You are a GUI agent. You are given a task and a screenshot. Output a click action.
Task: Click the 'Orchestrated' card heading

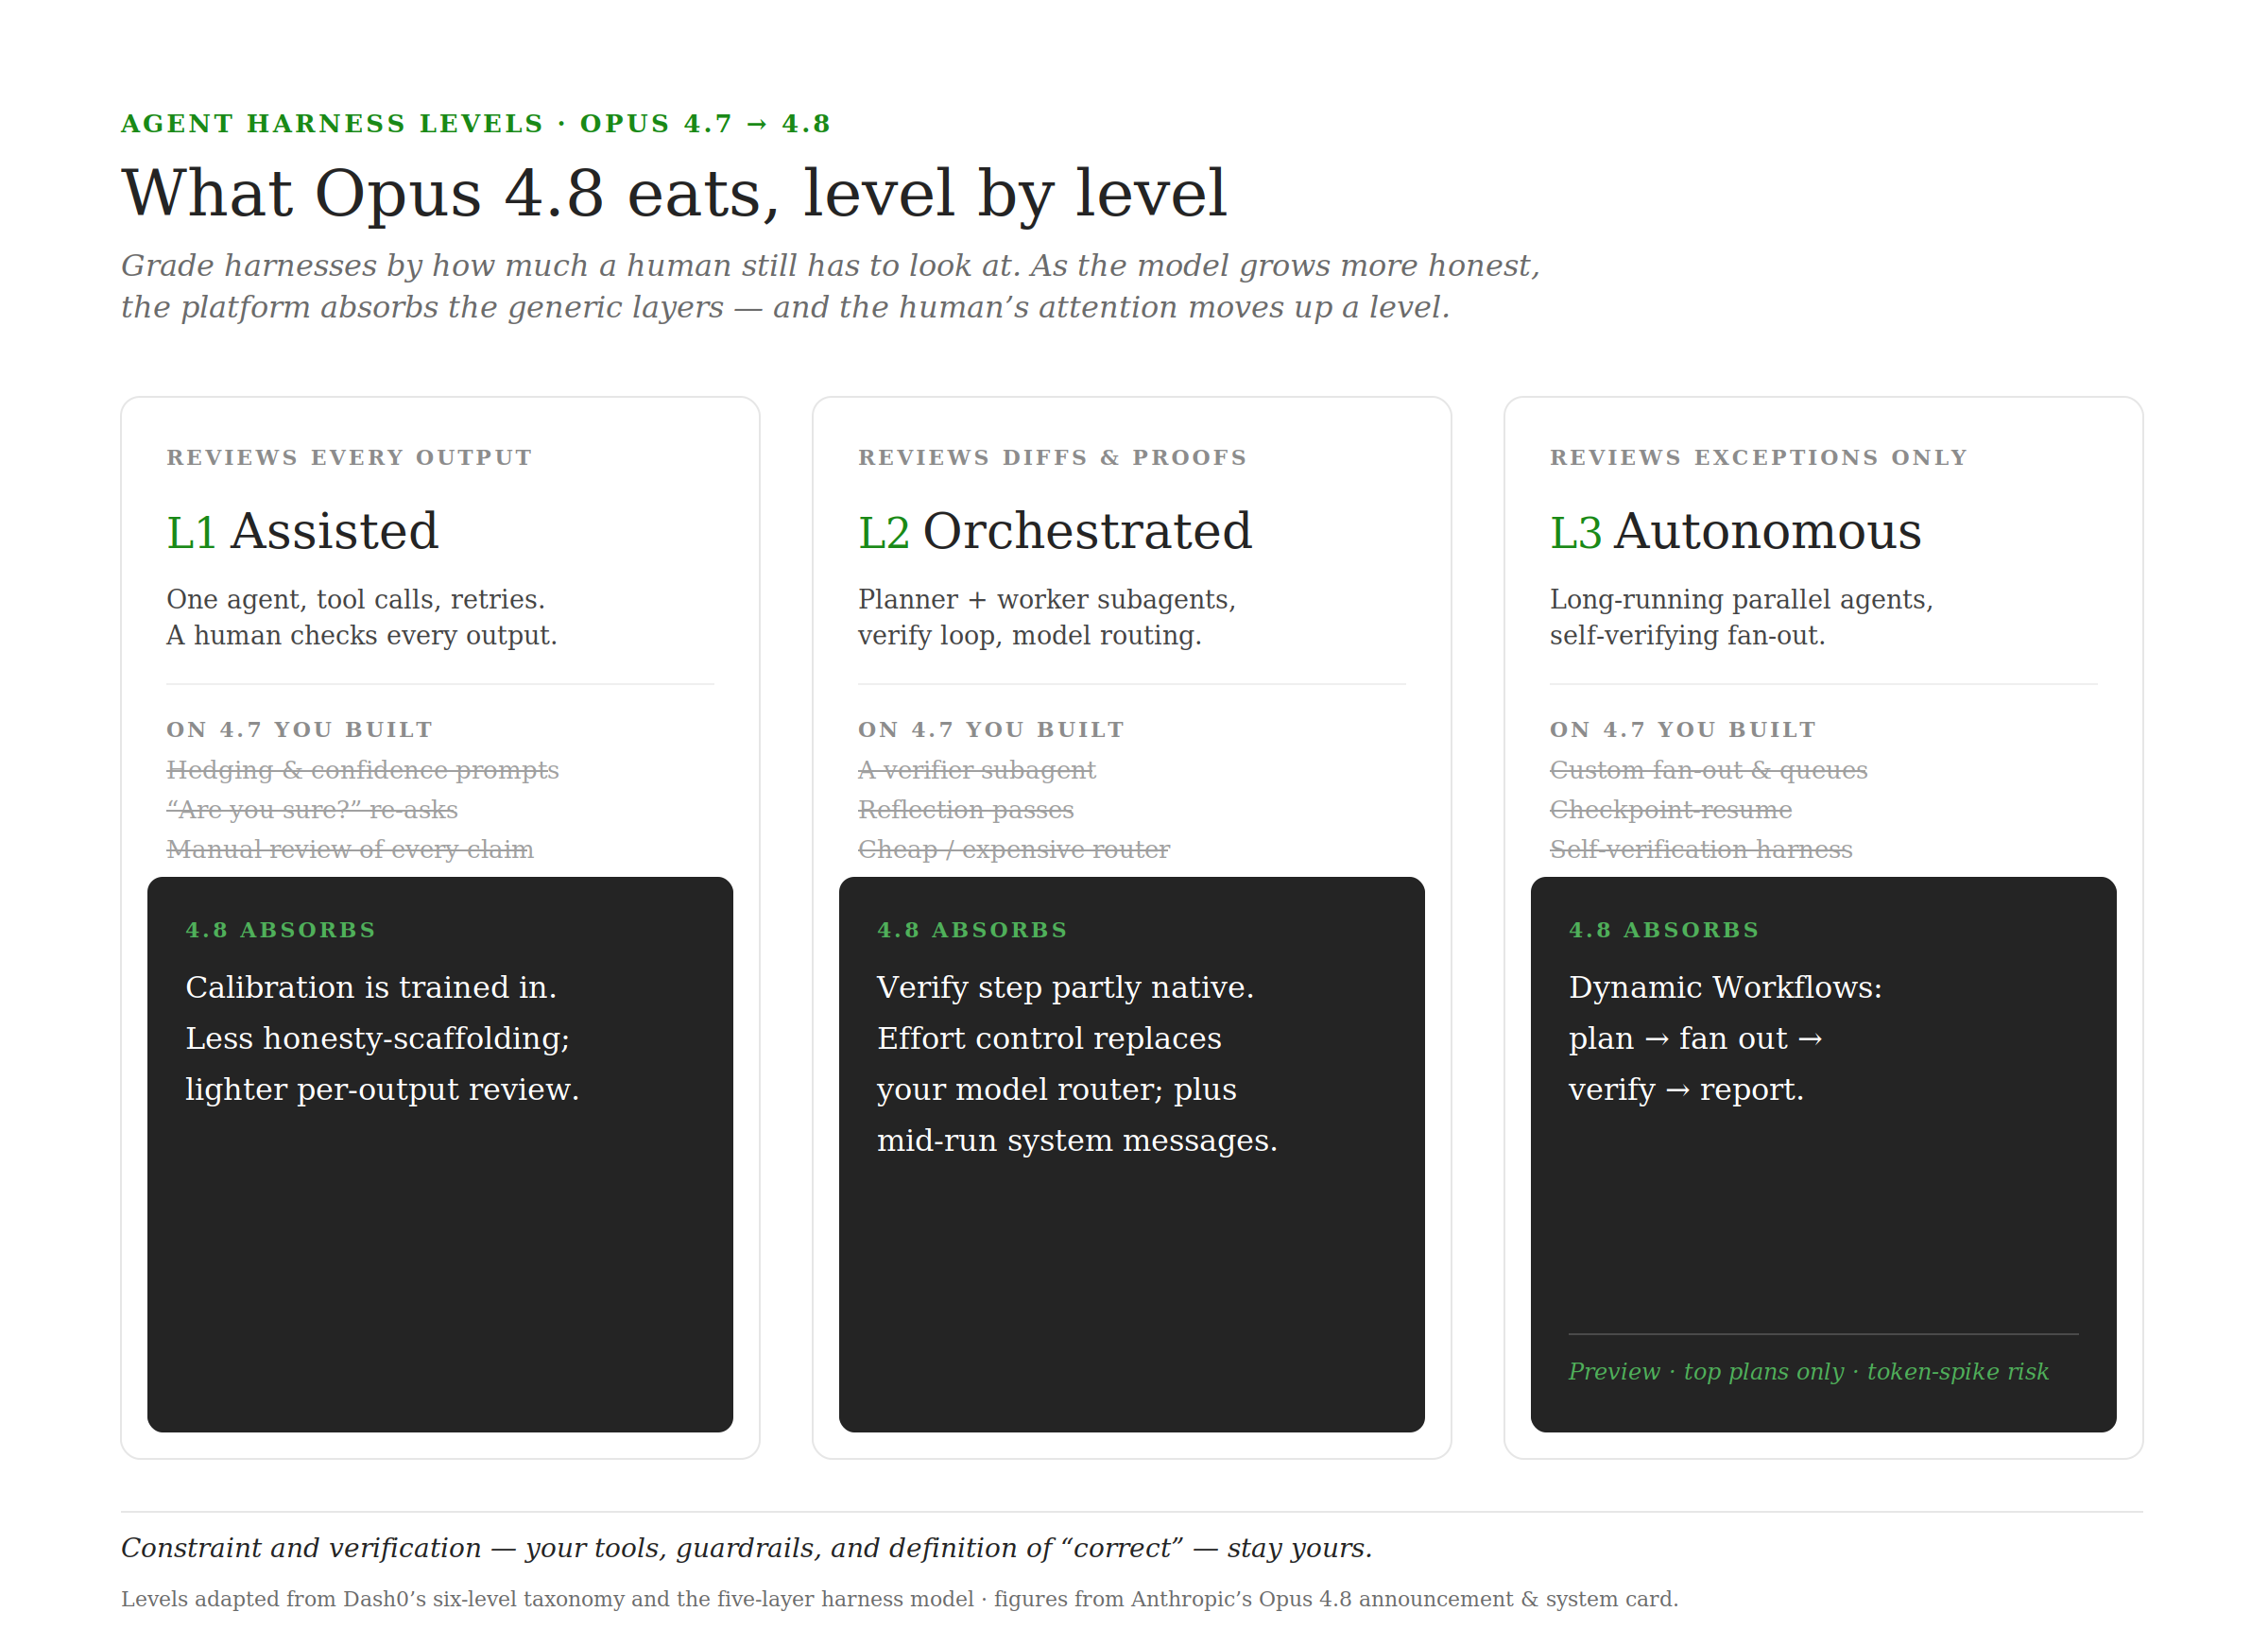coord(1087,531)
